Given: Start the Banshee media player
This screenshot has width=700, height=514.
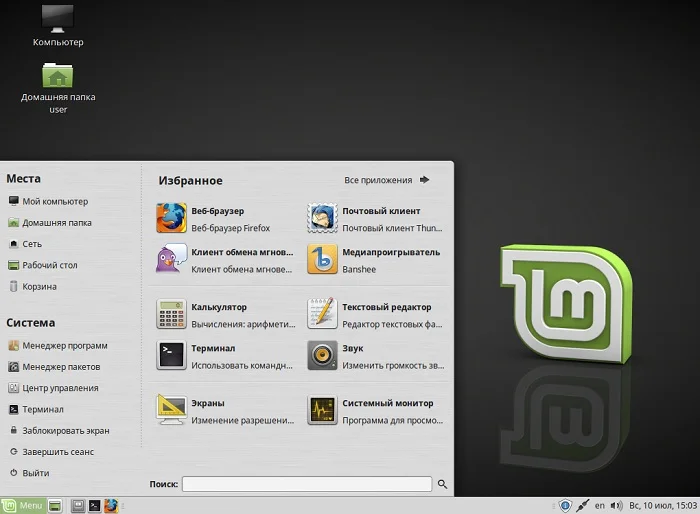Looking at the screenshot, I should 322,259.
